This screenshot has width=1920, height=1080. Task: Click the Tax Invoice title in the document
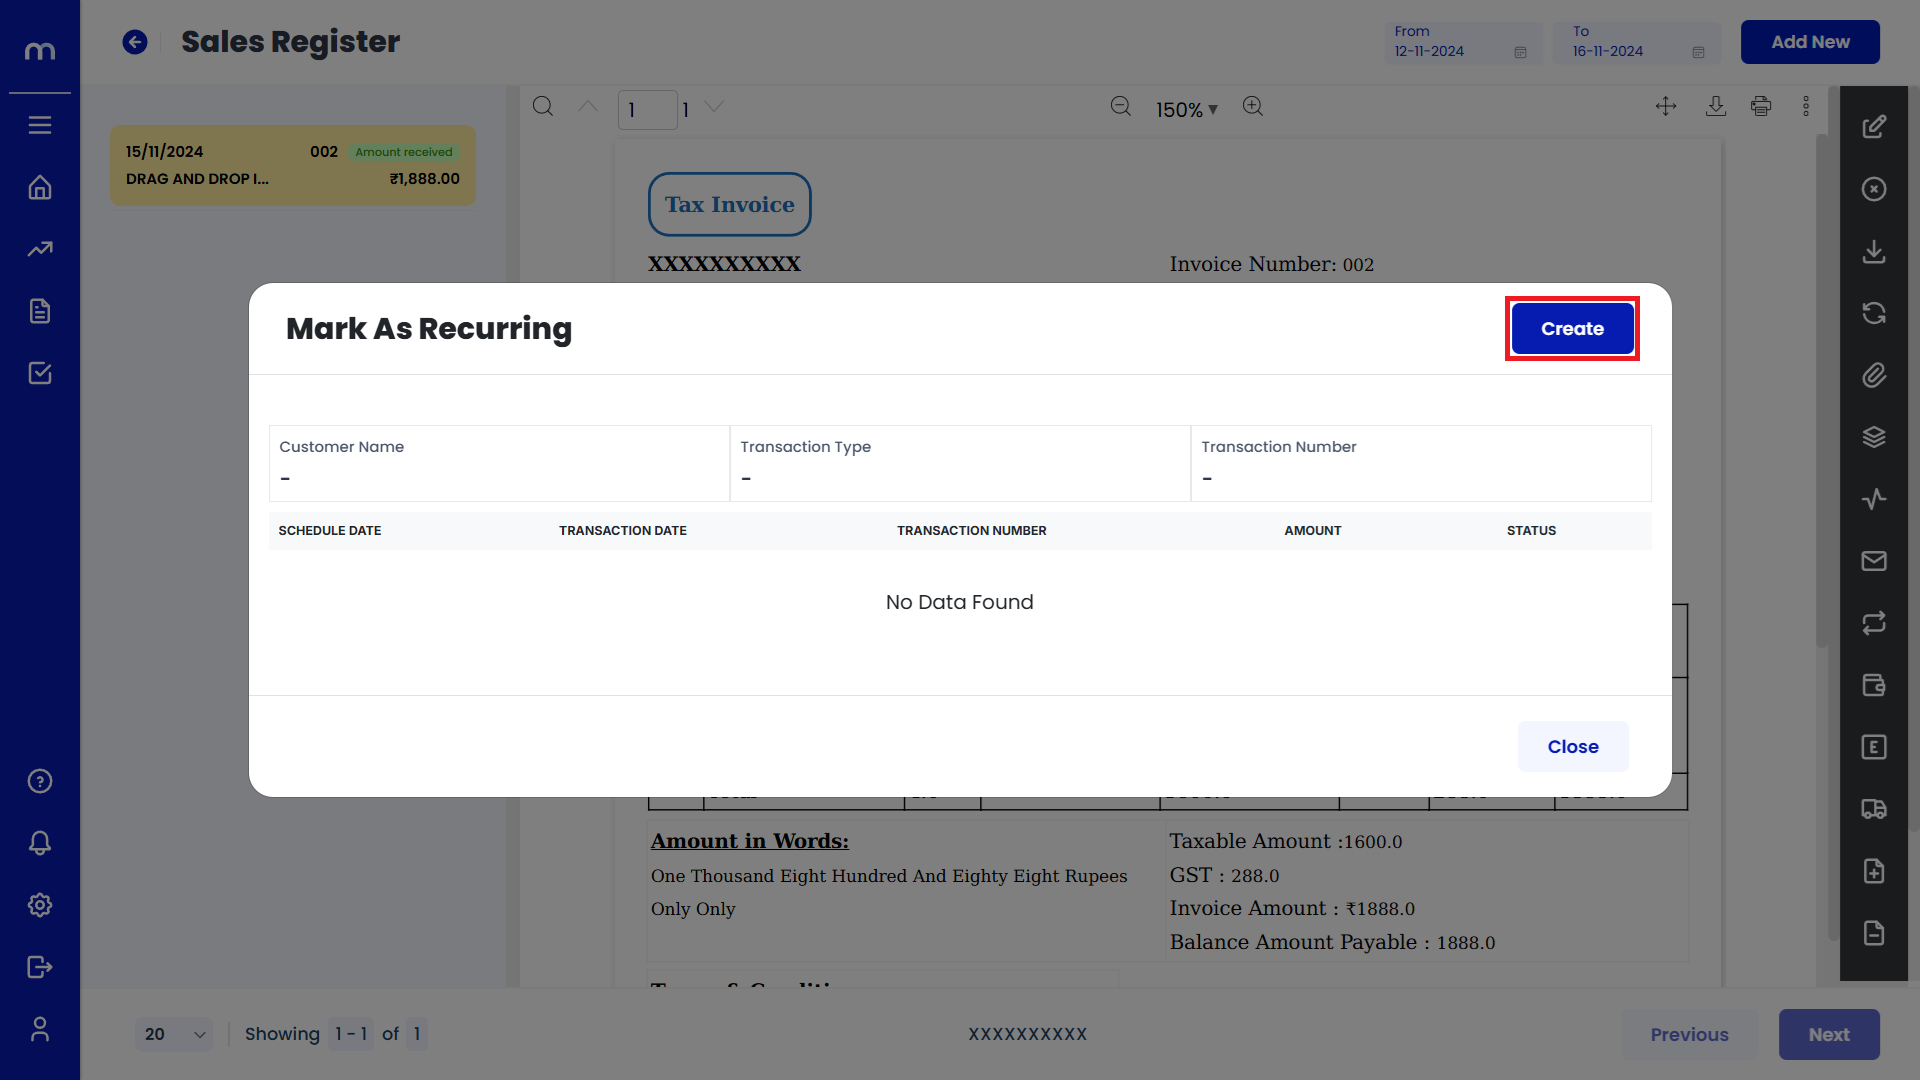pyautogui.click(x=730, y=204)
